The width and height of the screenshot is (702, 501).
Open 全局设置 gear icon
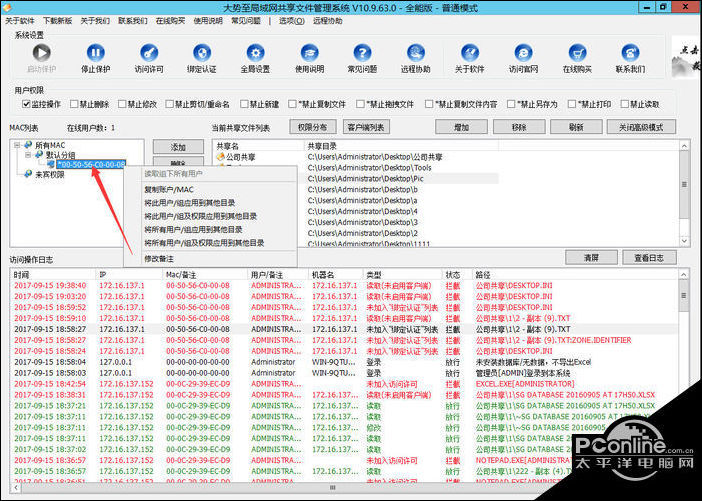255,53
